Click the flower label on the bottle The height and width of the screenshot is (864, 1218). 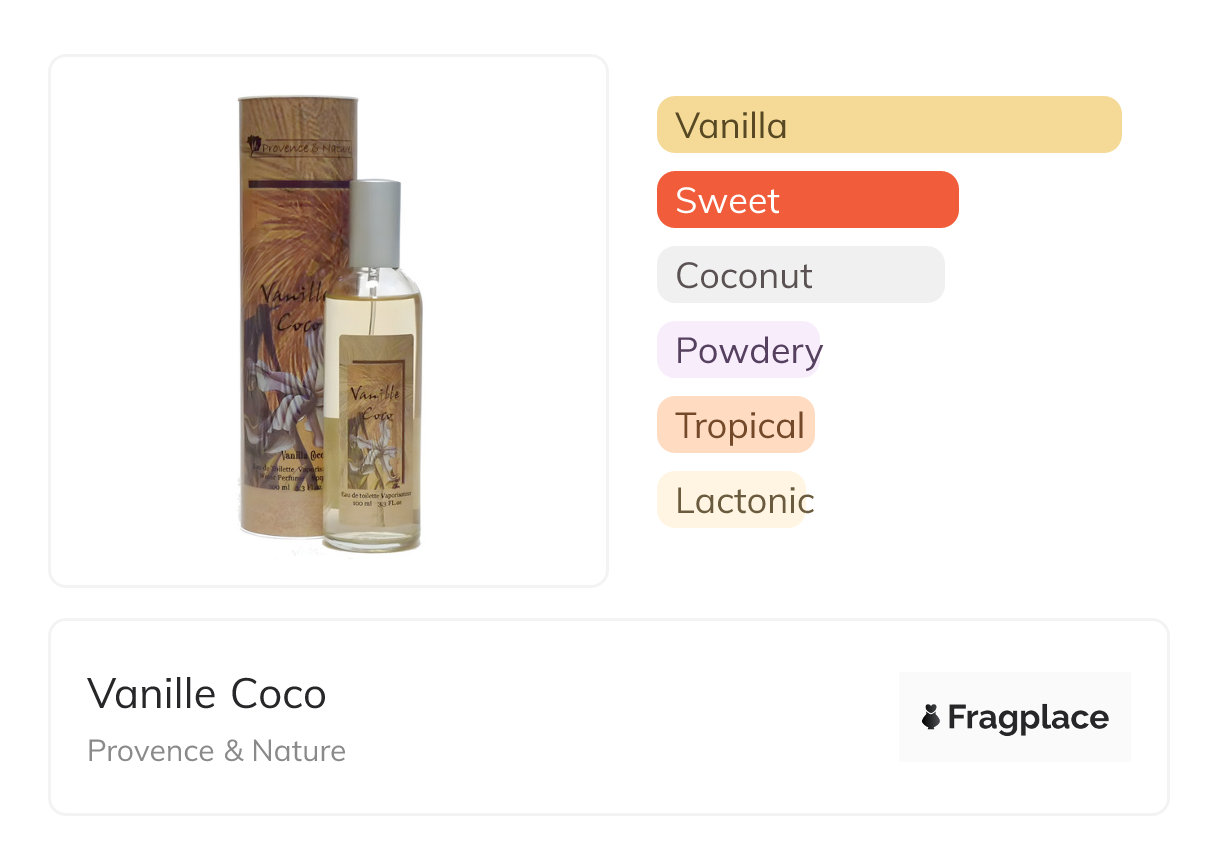(x=377, y=423)
